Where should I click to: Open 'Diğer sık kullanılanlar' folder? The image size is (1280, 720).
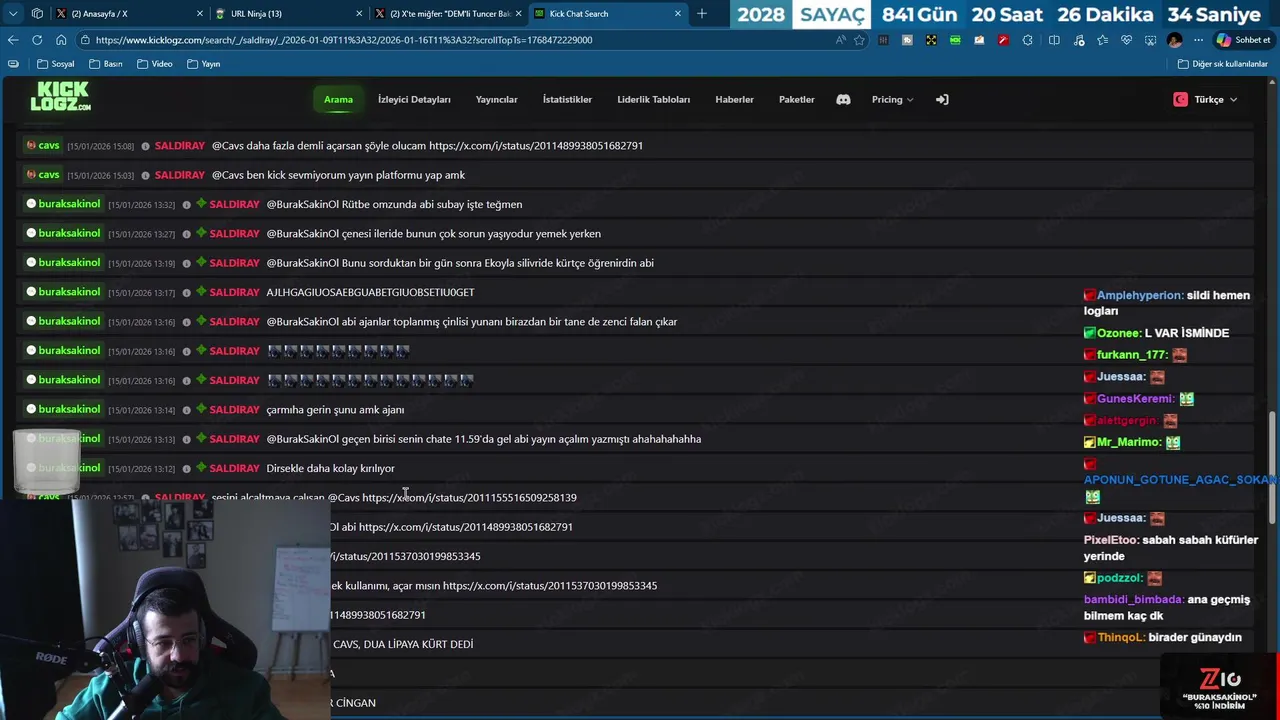(1223, 64)
